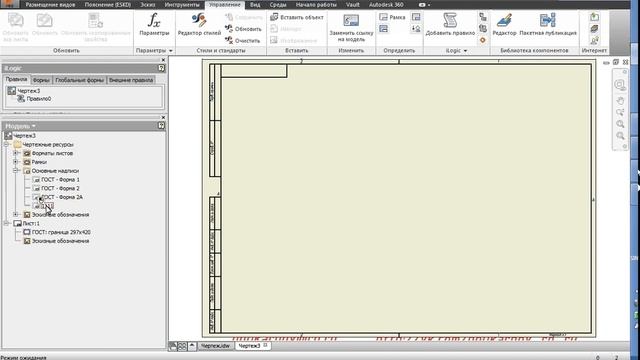Click navigation wheel icon in nav bar
The height and width of the screenshot is (360, 640).
pyautogui.click(x=620, y=85)
